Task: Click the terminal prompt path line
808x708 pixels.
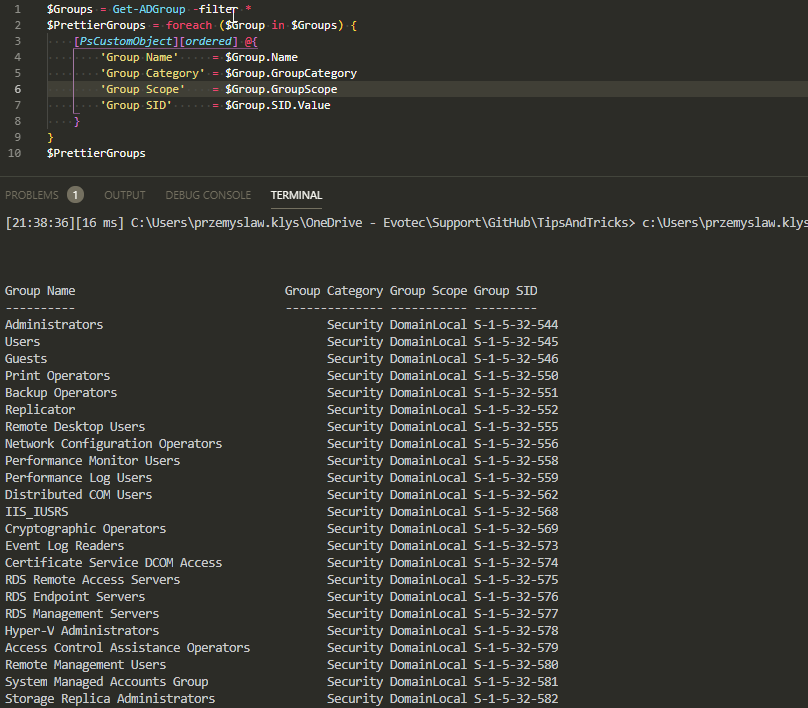Action: (400, 222)
